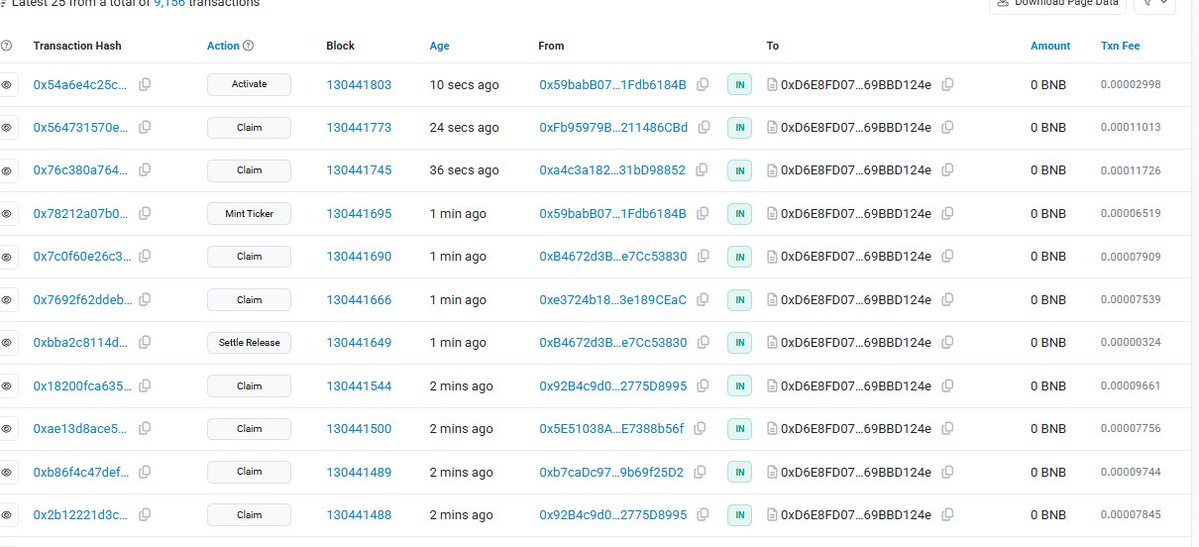Open sender address 0xFb95979B...211486CBd
The width and height of the screenshot is (1199, 547).
coord(613,128)
